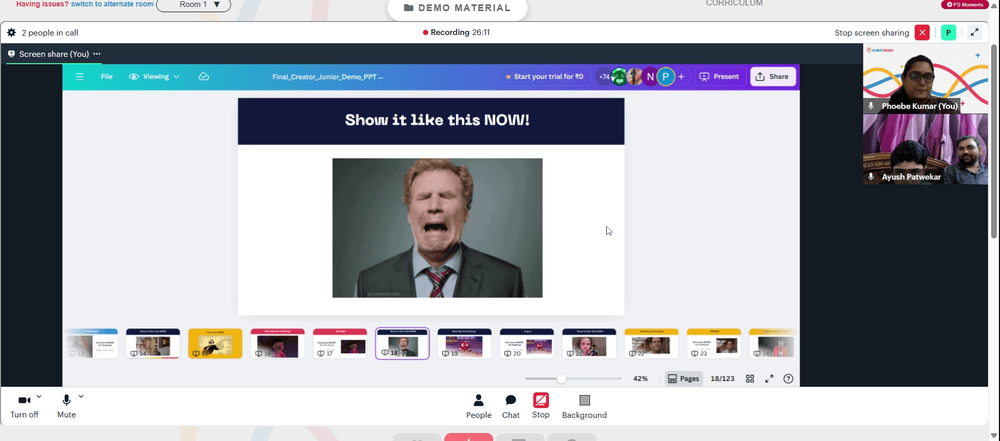Add people with the plus icon
The image size is (1000, 441).
(681, 77)
